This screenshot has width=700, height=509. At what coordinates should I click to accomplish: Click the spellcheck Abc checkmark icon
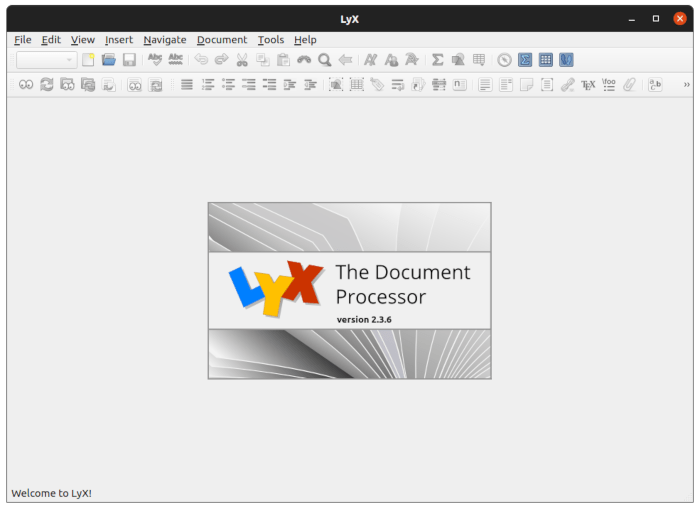(x=155, y=60)
